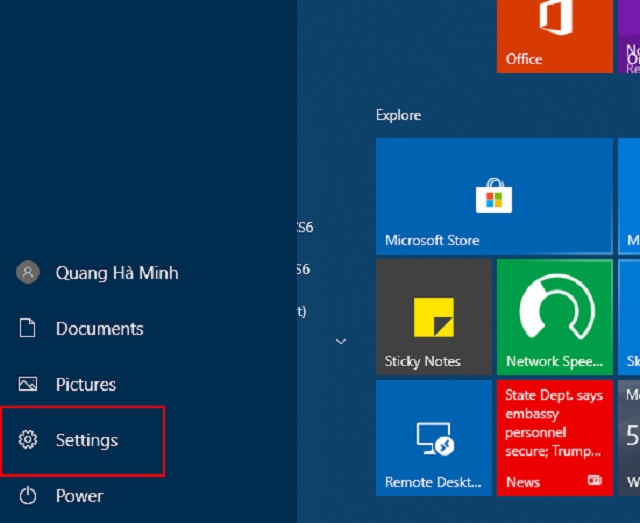640x523 pixels.
Task: Open the Sticky Notes tile
Action: tap(433, 317)
